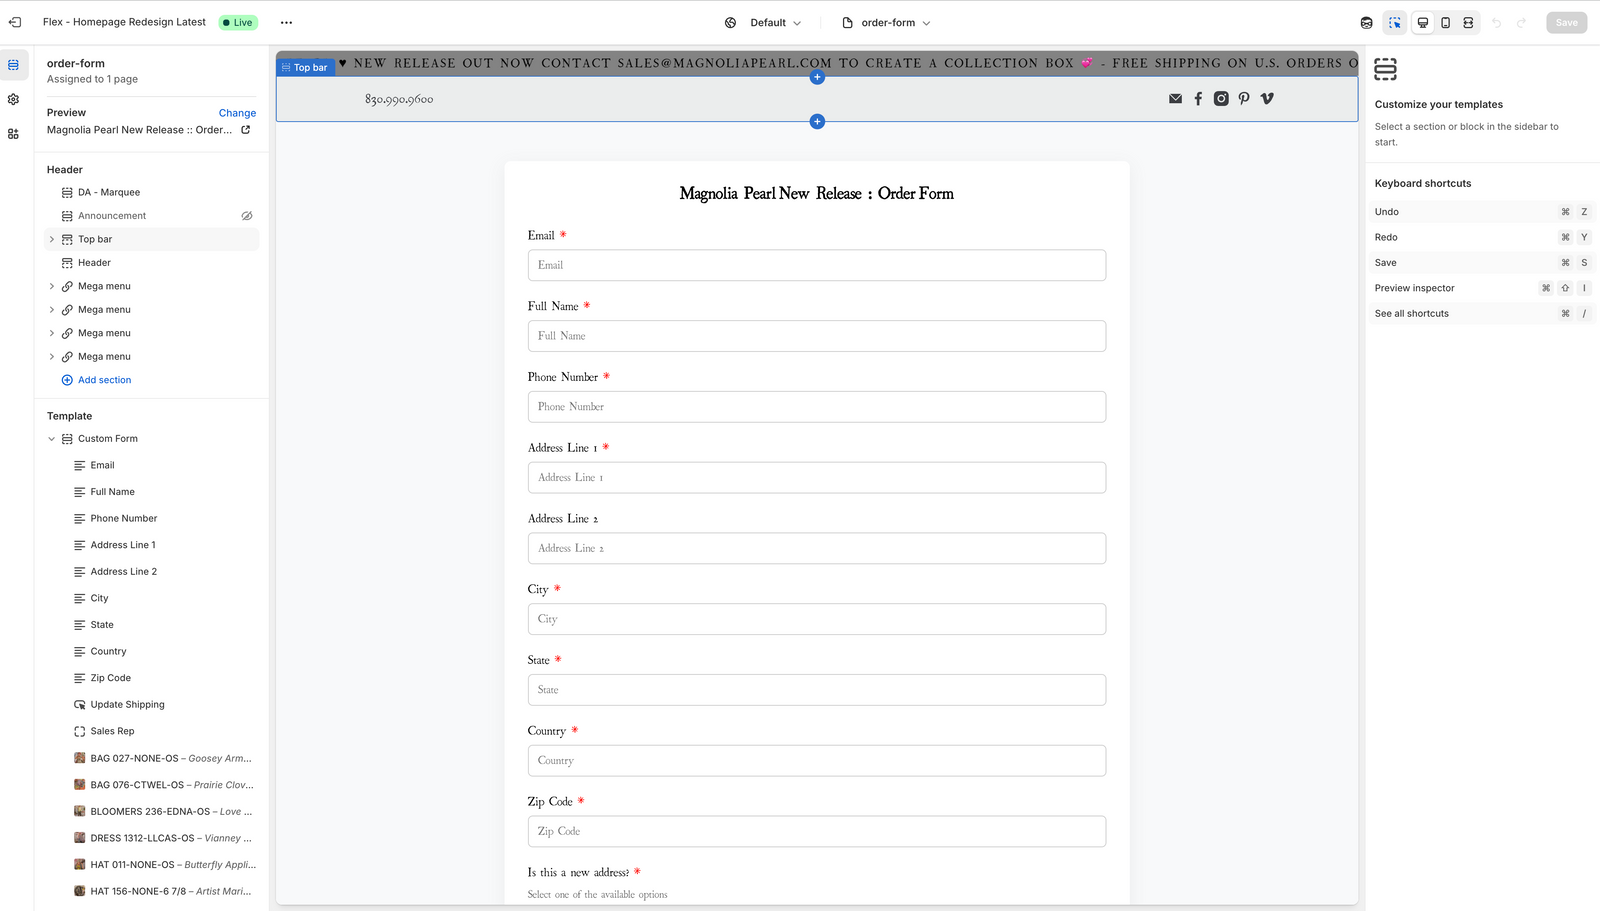Image resolution: width=1600 pixels, height=911 pixels.
Task: Open preview page in new tab icon
Action: [x=246, y=130]
